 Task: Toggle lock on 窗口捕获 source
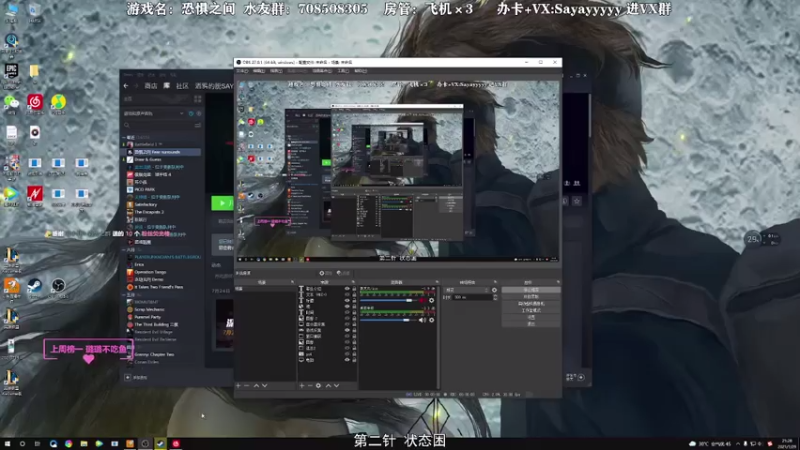click(354, 336)
